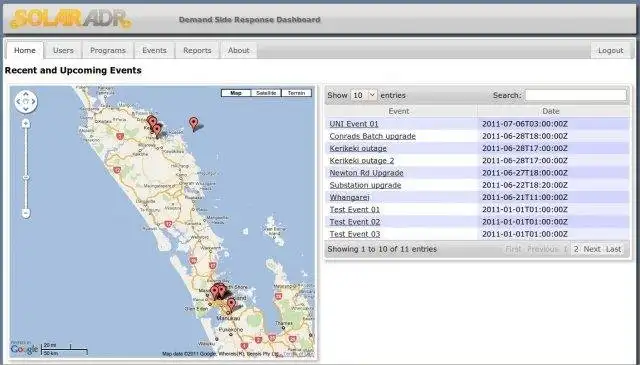Click the SolarADR logo
640x365 pixels.
point(71,19)
